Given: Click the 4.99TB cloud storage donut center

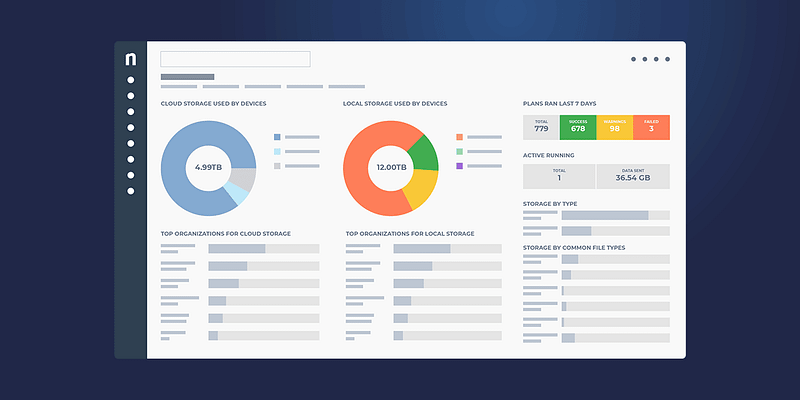Looking at the screenshot, I should 208,167.
